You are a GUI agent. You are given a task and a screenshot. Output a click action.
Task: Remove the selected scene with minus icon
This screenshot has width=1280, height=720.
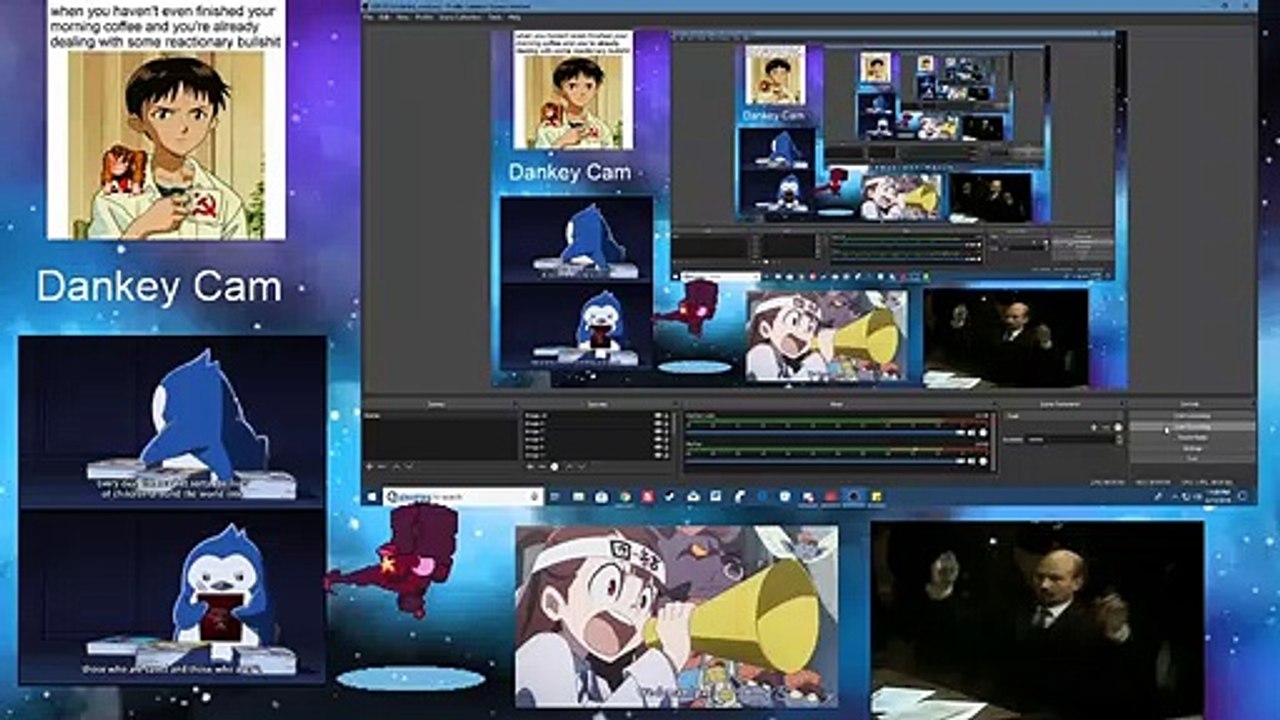382,467
